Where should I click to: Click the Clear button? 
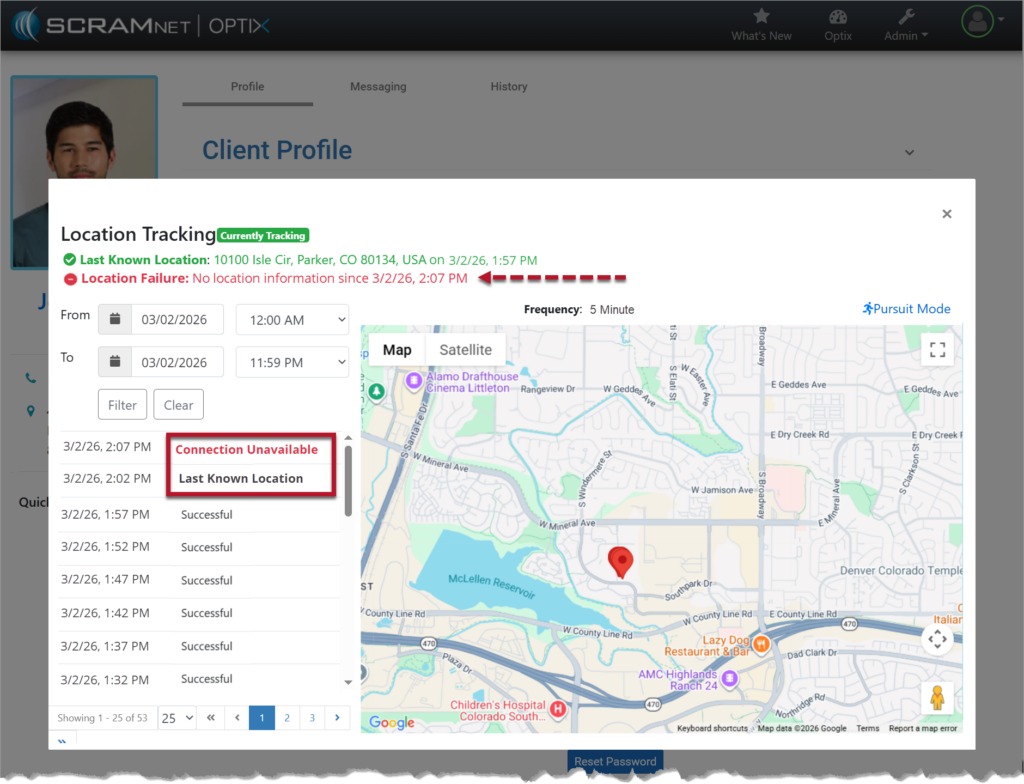pos(178,405)
